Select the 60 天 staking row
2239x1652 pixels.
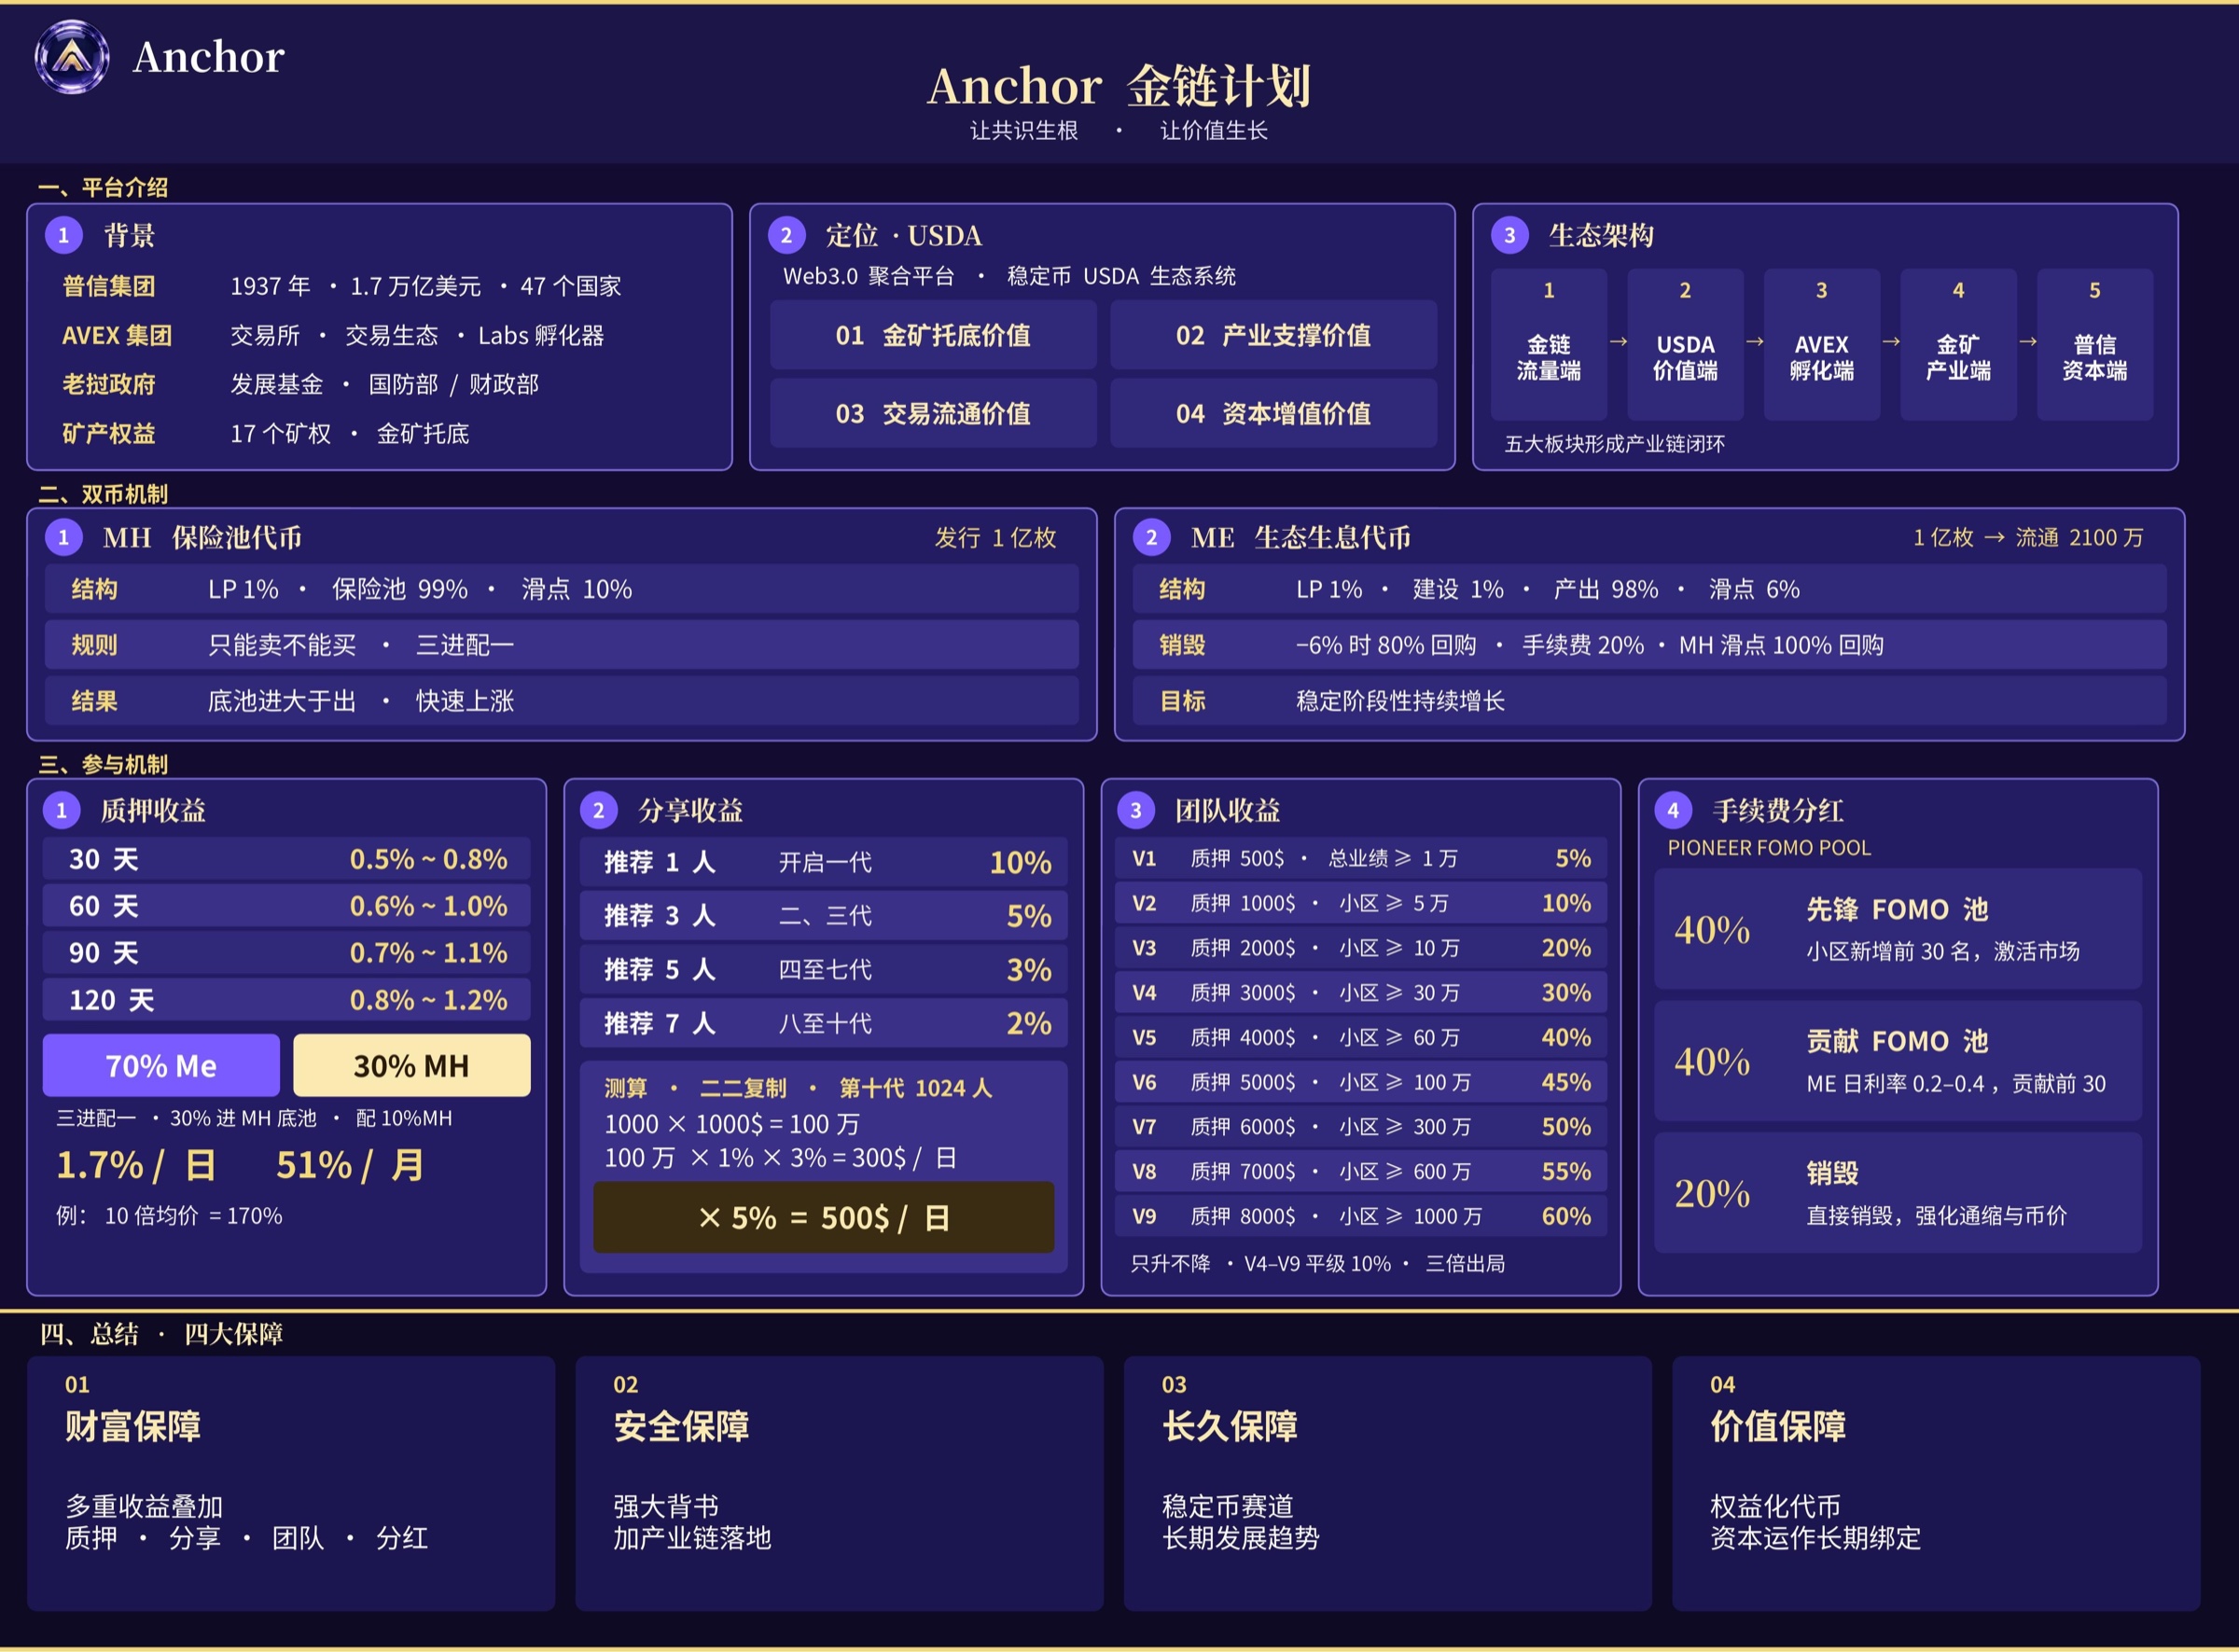(x=286, y=906)
